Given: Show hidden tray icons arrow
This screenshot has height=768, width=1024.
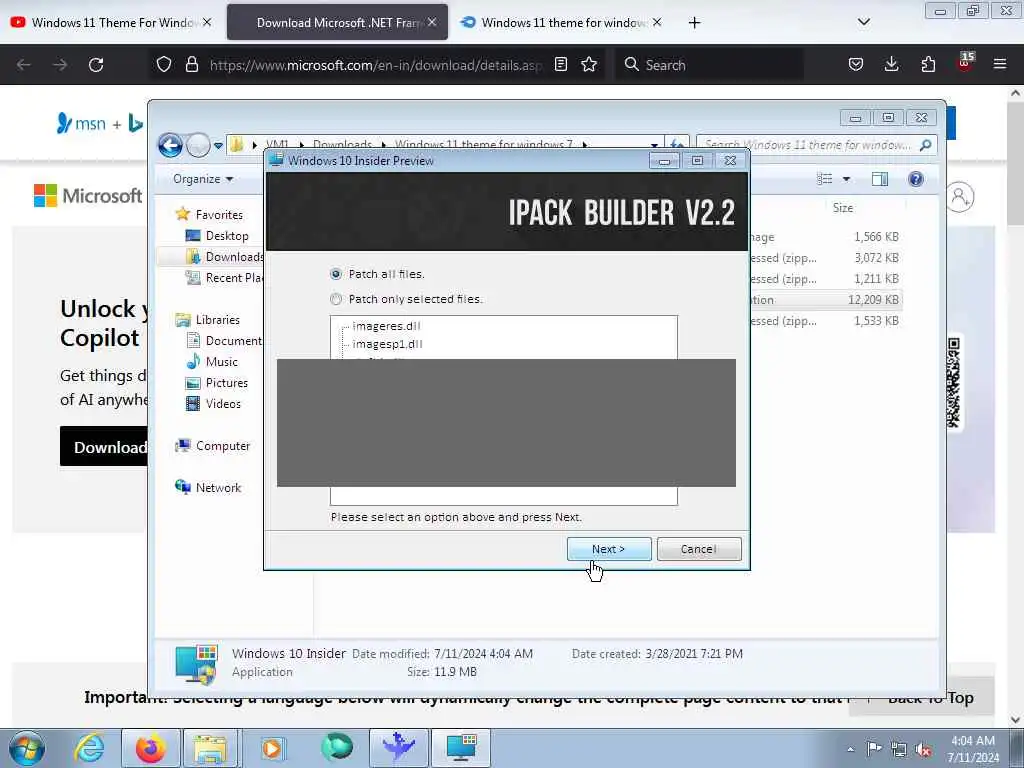Looking at the screenshot, I should 850,749.
